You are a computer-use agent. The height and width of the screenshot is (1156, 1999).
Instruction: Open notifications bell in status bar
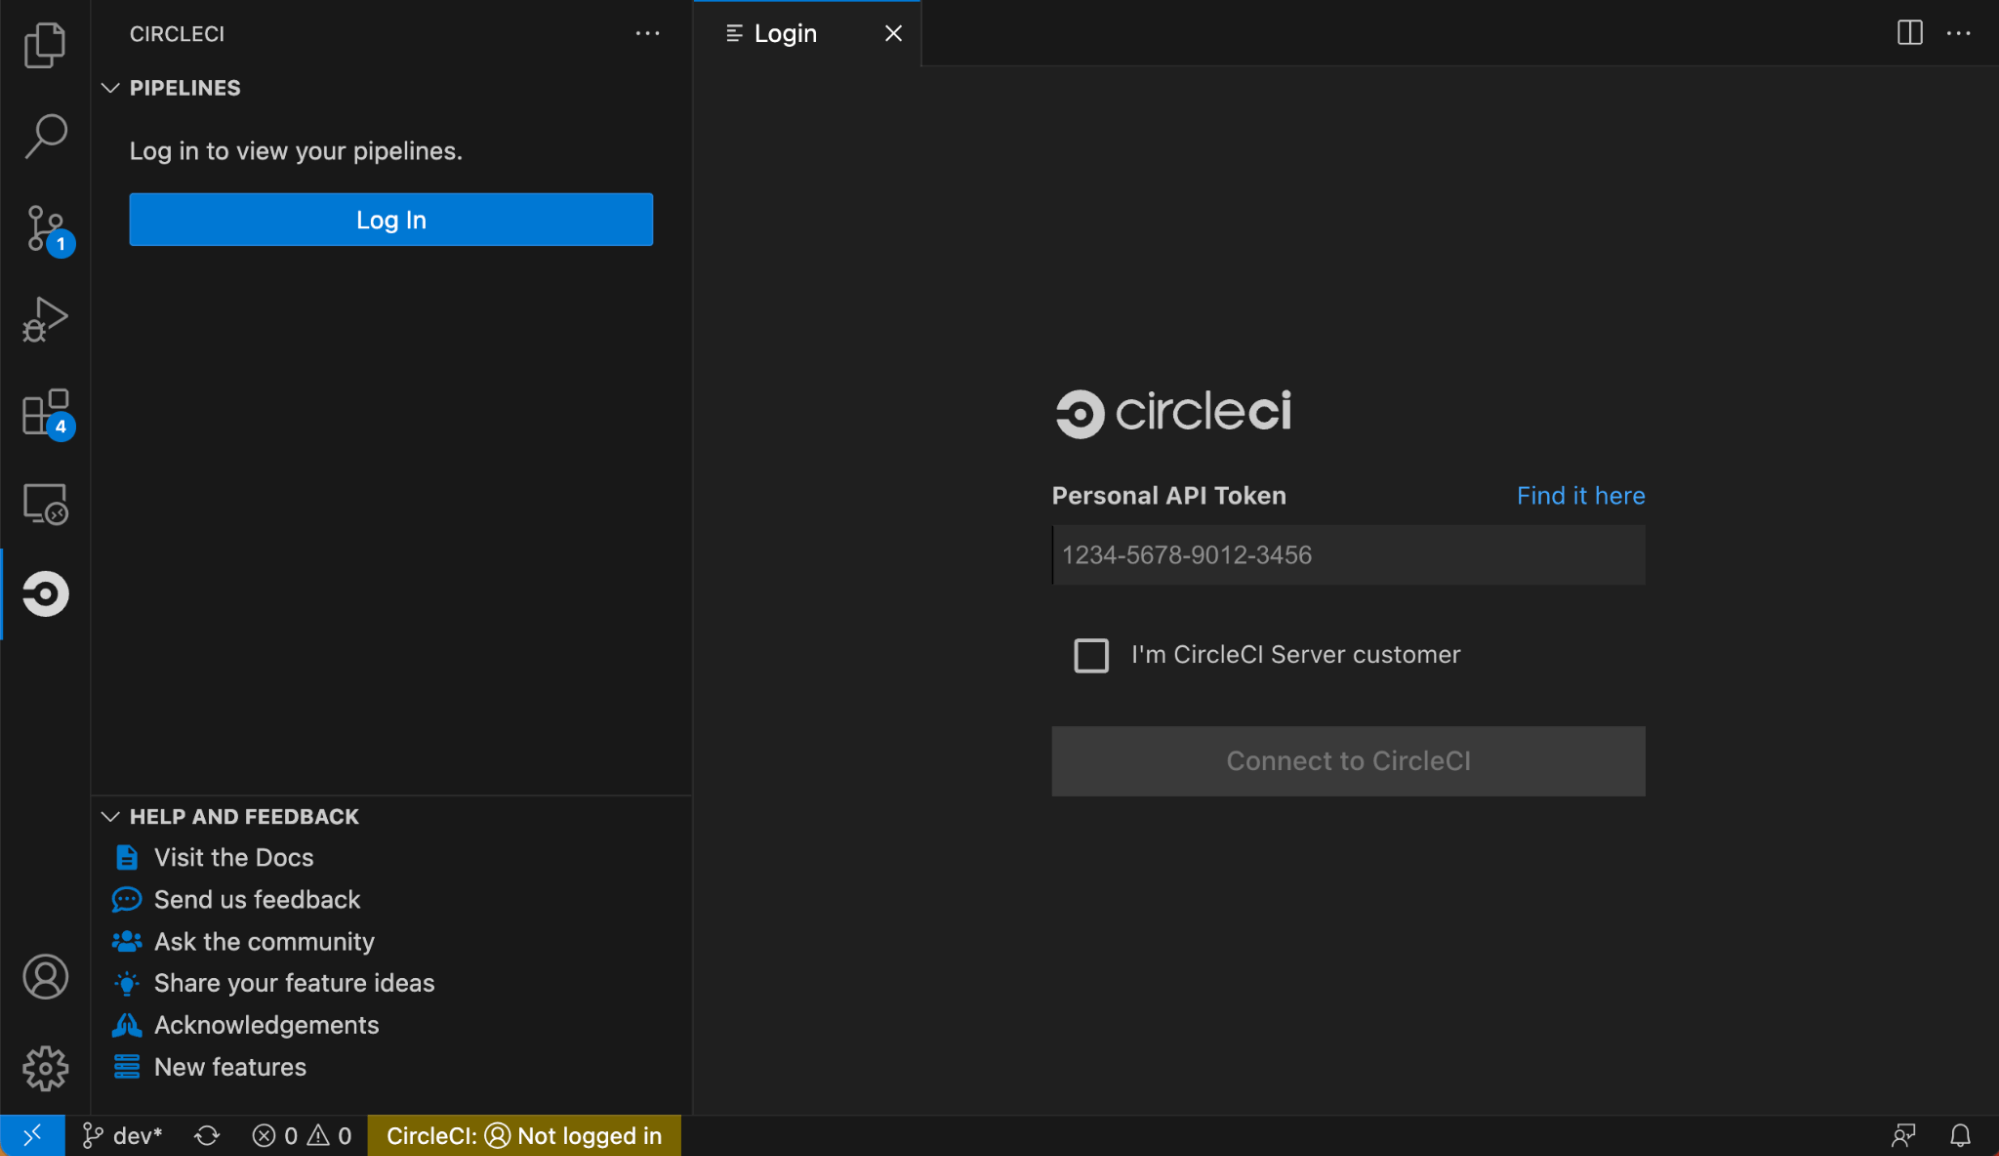click(1960, 1136)
